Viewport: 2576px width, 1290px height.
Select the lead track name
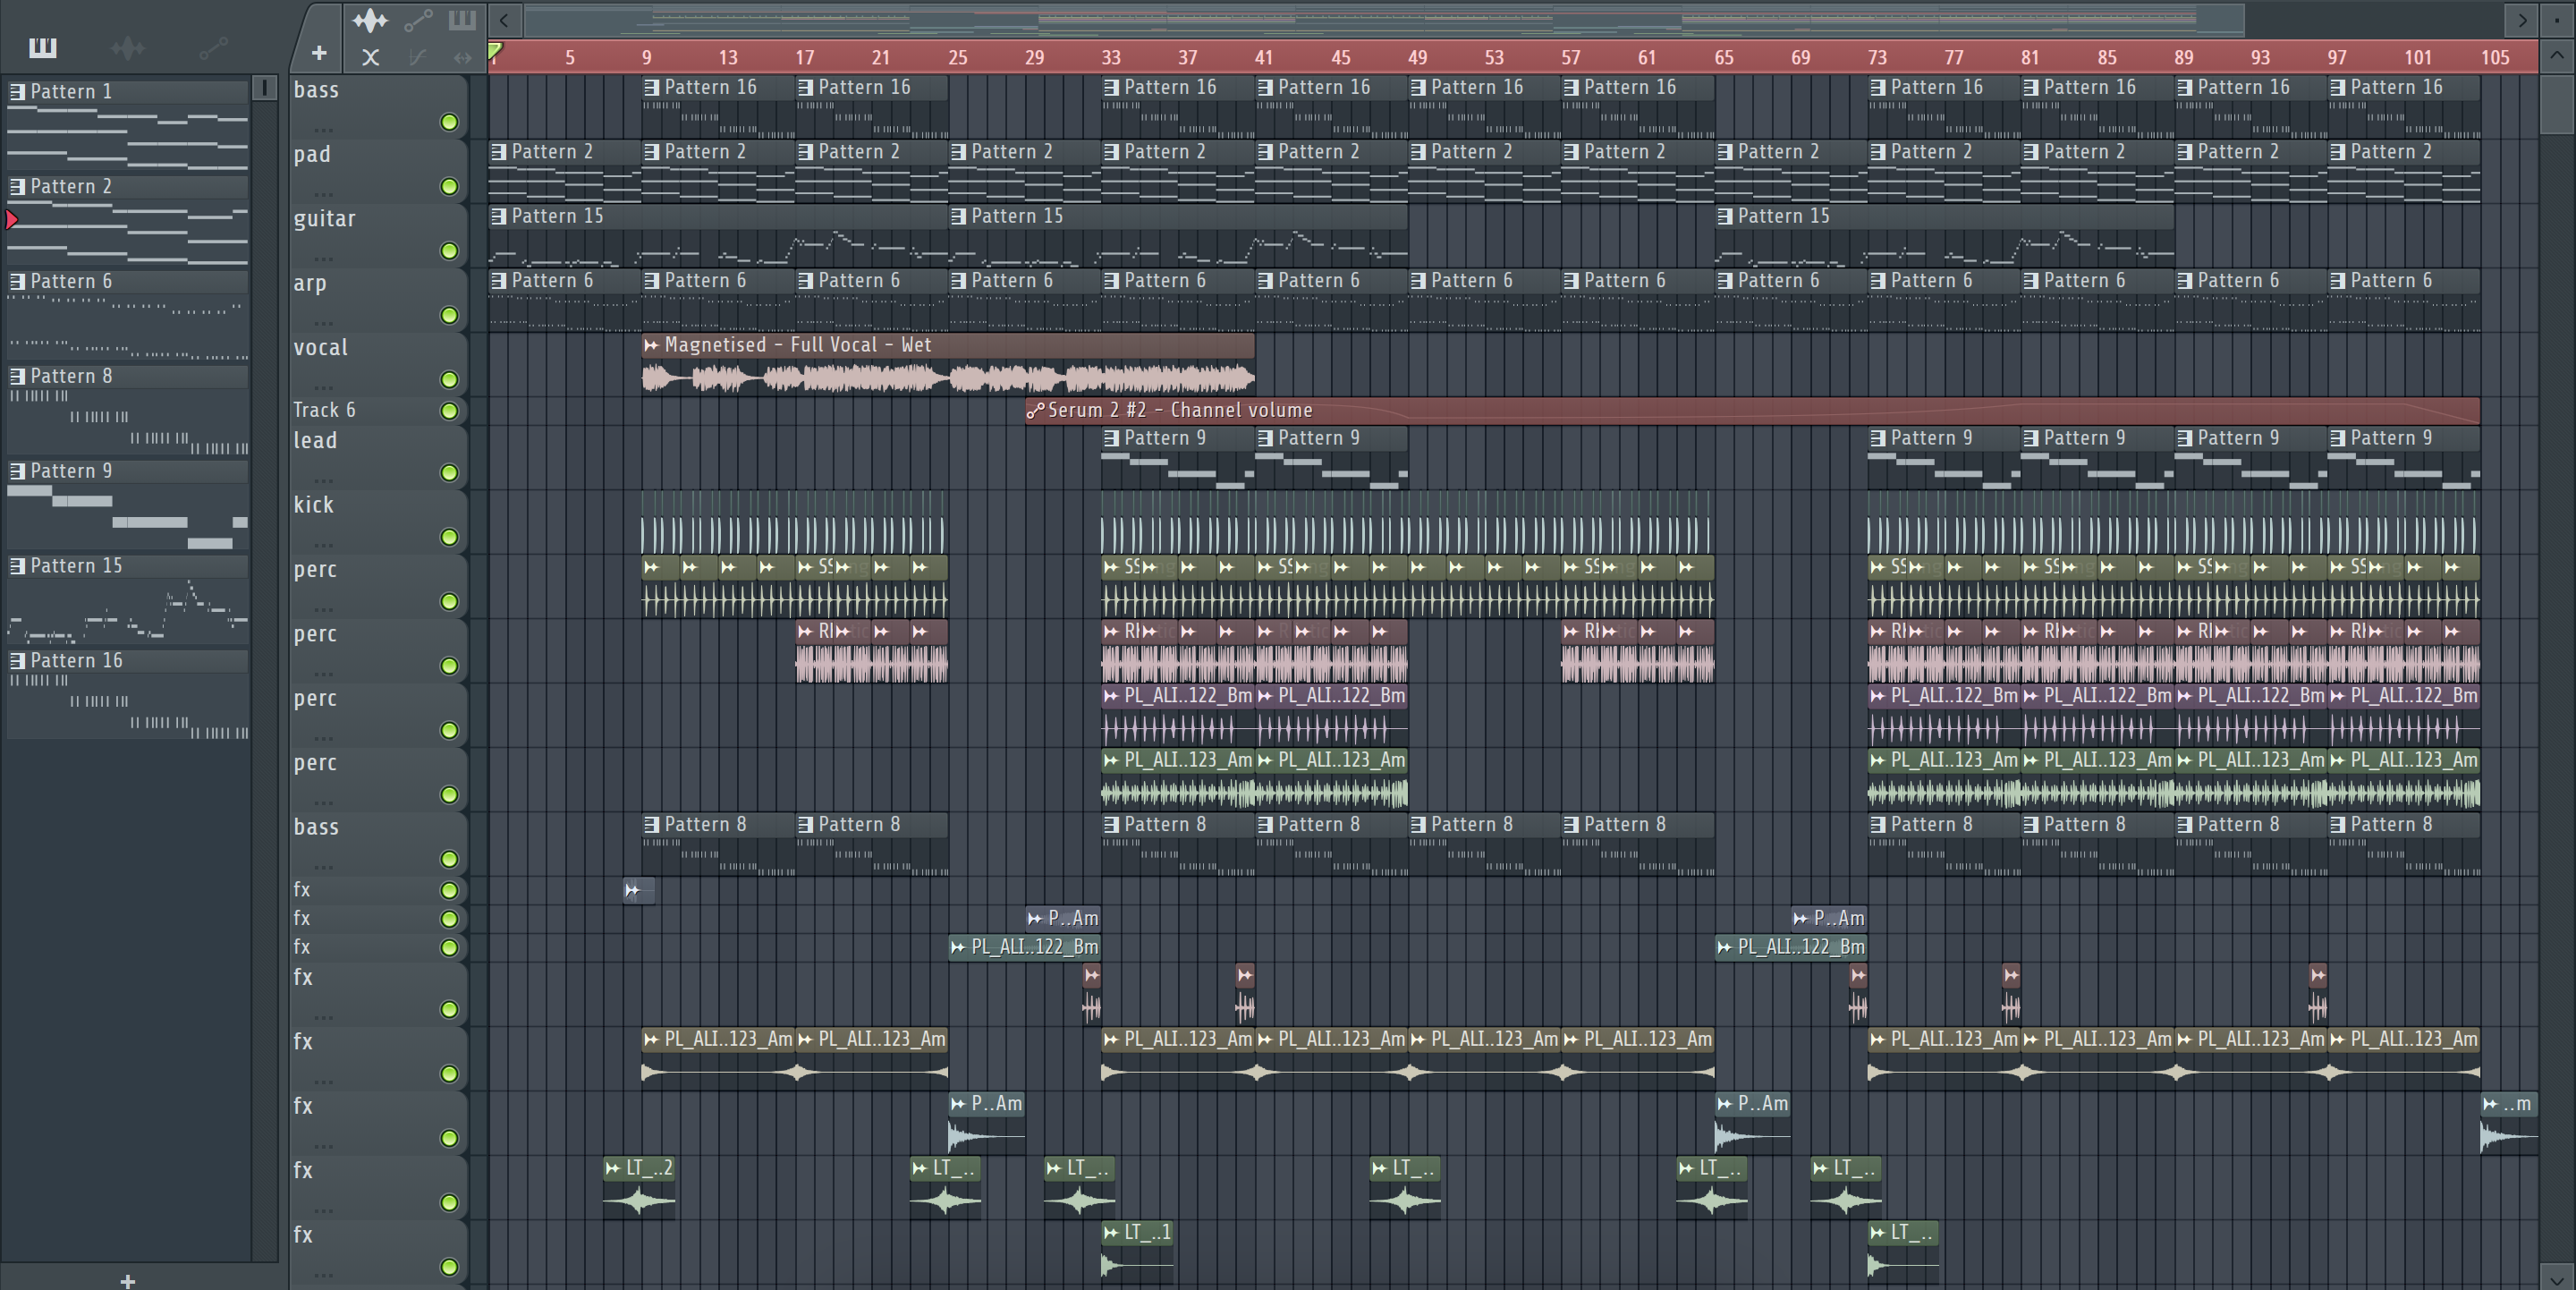tap(315, 440)
